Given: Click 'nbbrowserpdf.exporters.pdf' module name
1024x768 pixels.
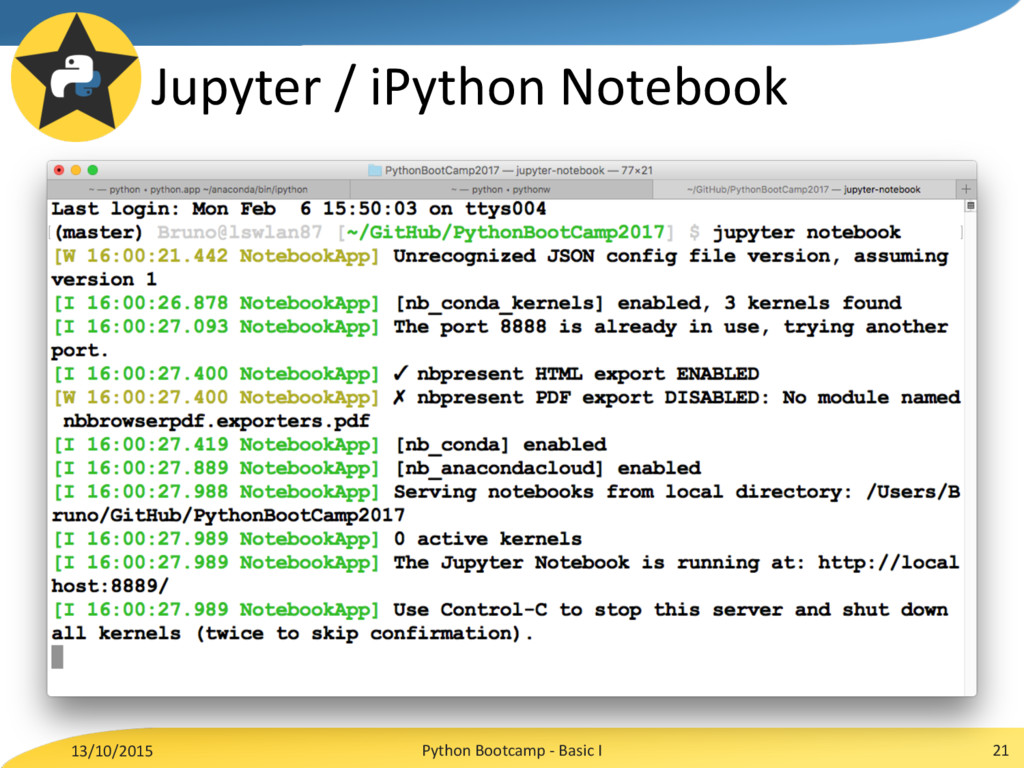Looking at the screenshot, I should point(216,421).
